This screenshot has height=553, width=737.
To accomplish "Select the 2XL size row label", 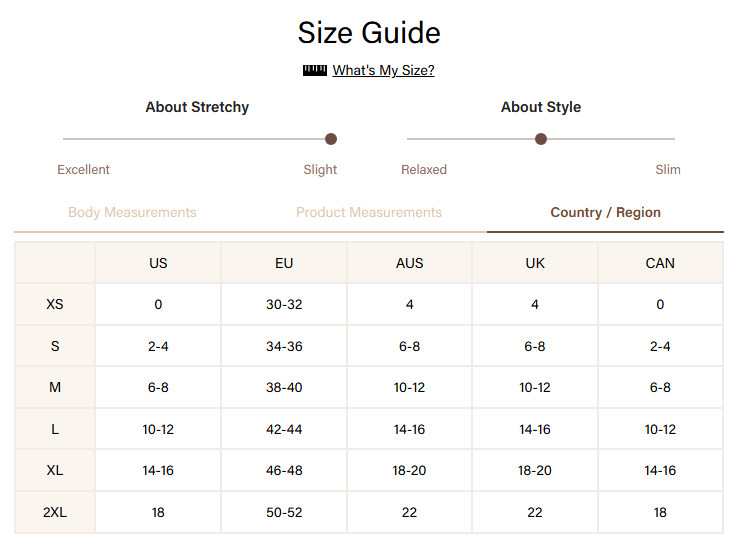I will point(55,512).
